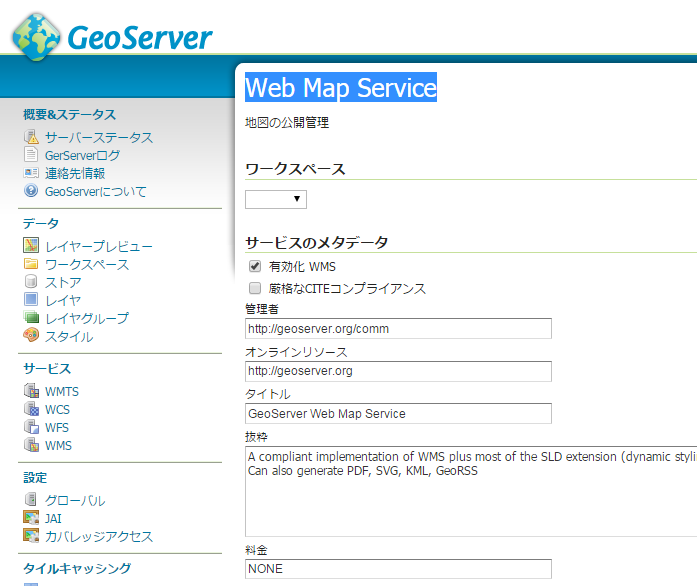697x586 pixels.
Task: Click the レイヤープレビュー icon
Action: coord(31,246)
